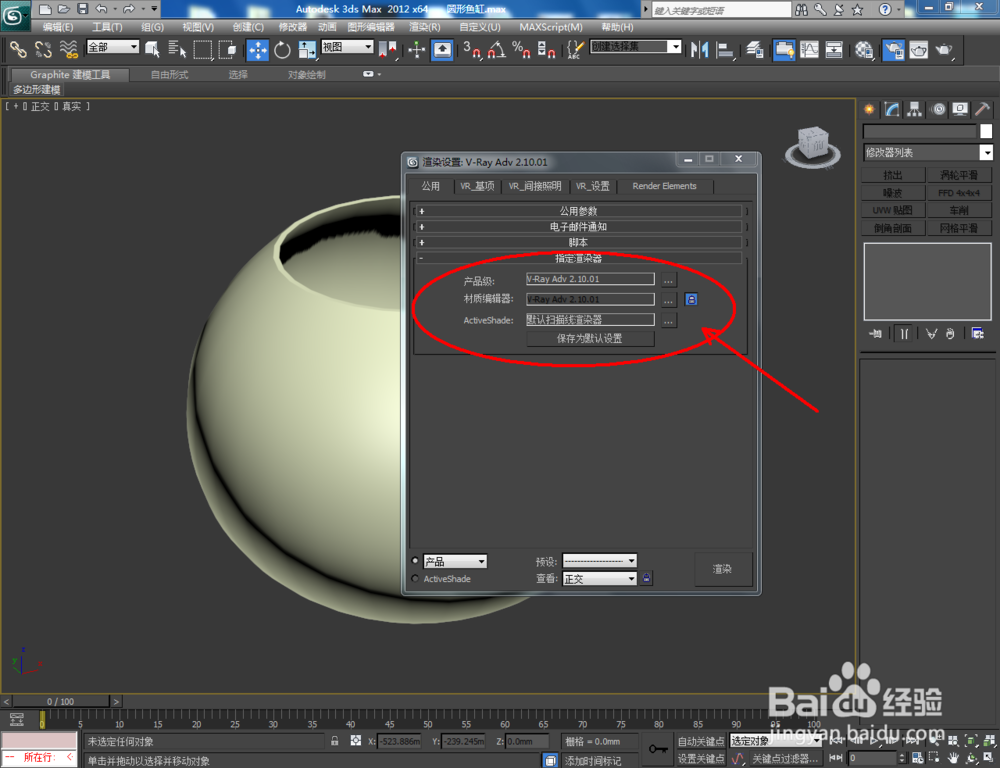Switch to Hierarchy panel icon
Viewport: 1000px width, 768px height.
tap(915, 110)
